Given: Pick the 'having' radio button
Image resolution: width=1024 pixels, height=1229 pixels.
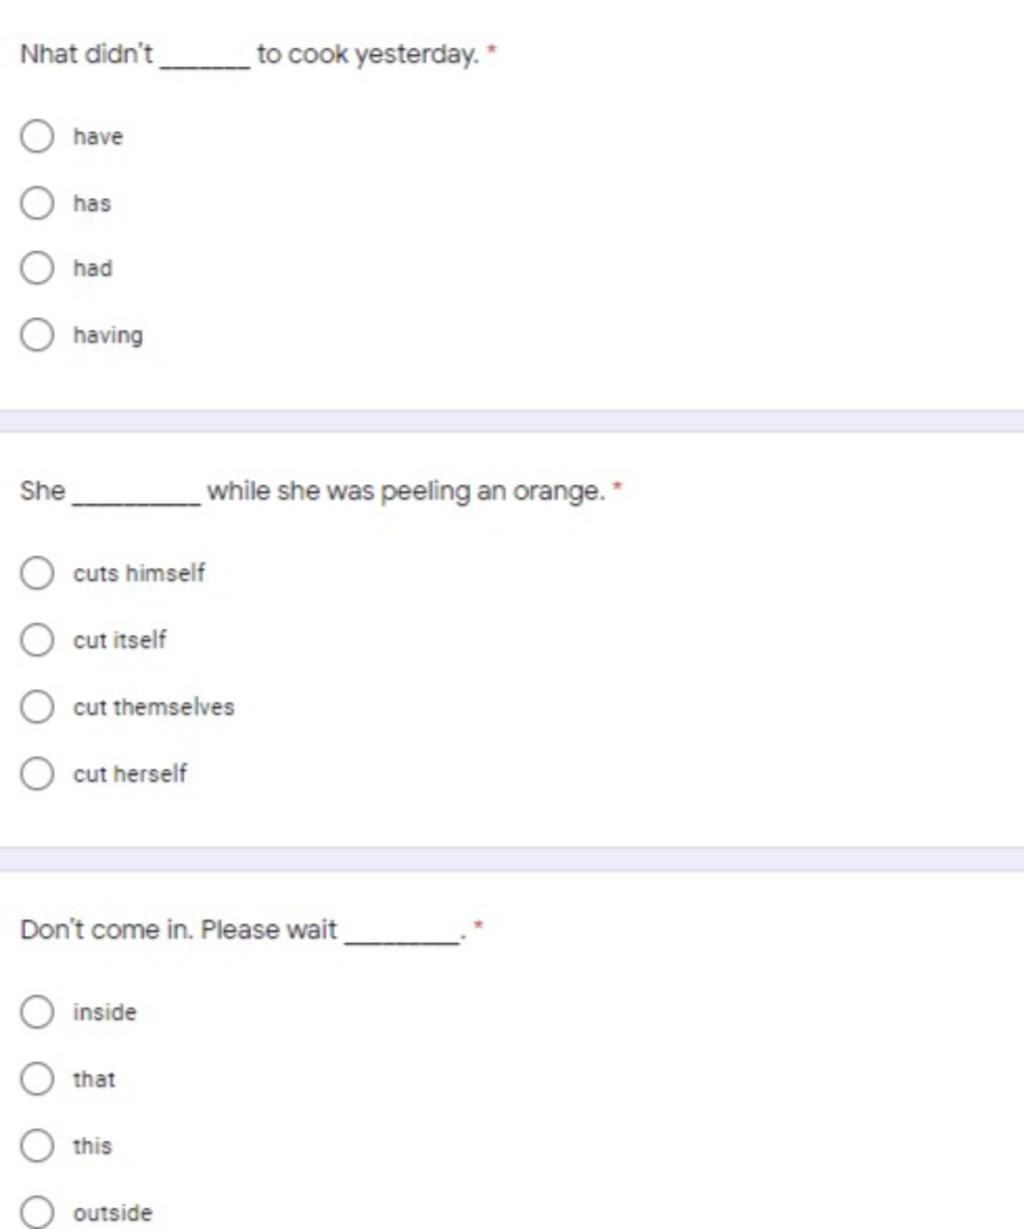Looking at the screenshot, I should click(37, 335).
